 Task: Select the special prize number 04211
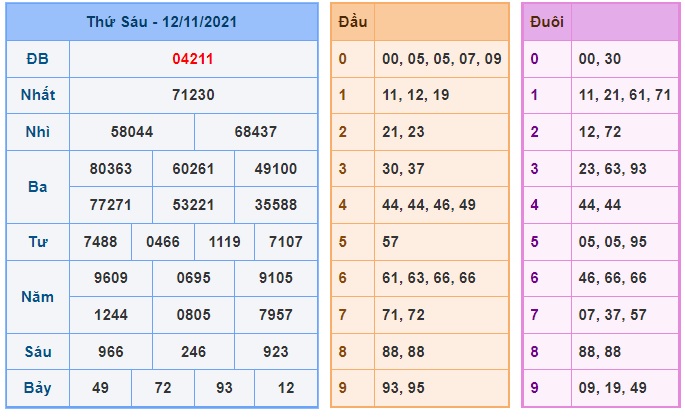pos(193,59)
